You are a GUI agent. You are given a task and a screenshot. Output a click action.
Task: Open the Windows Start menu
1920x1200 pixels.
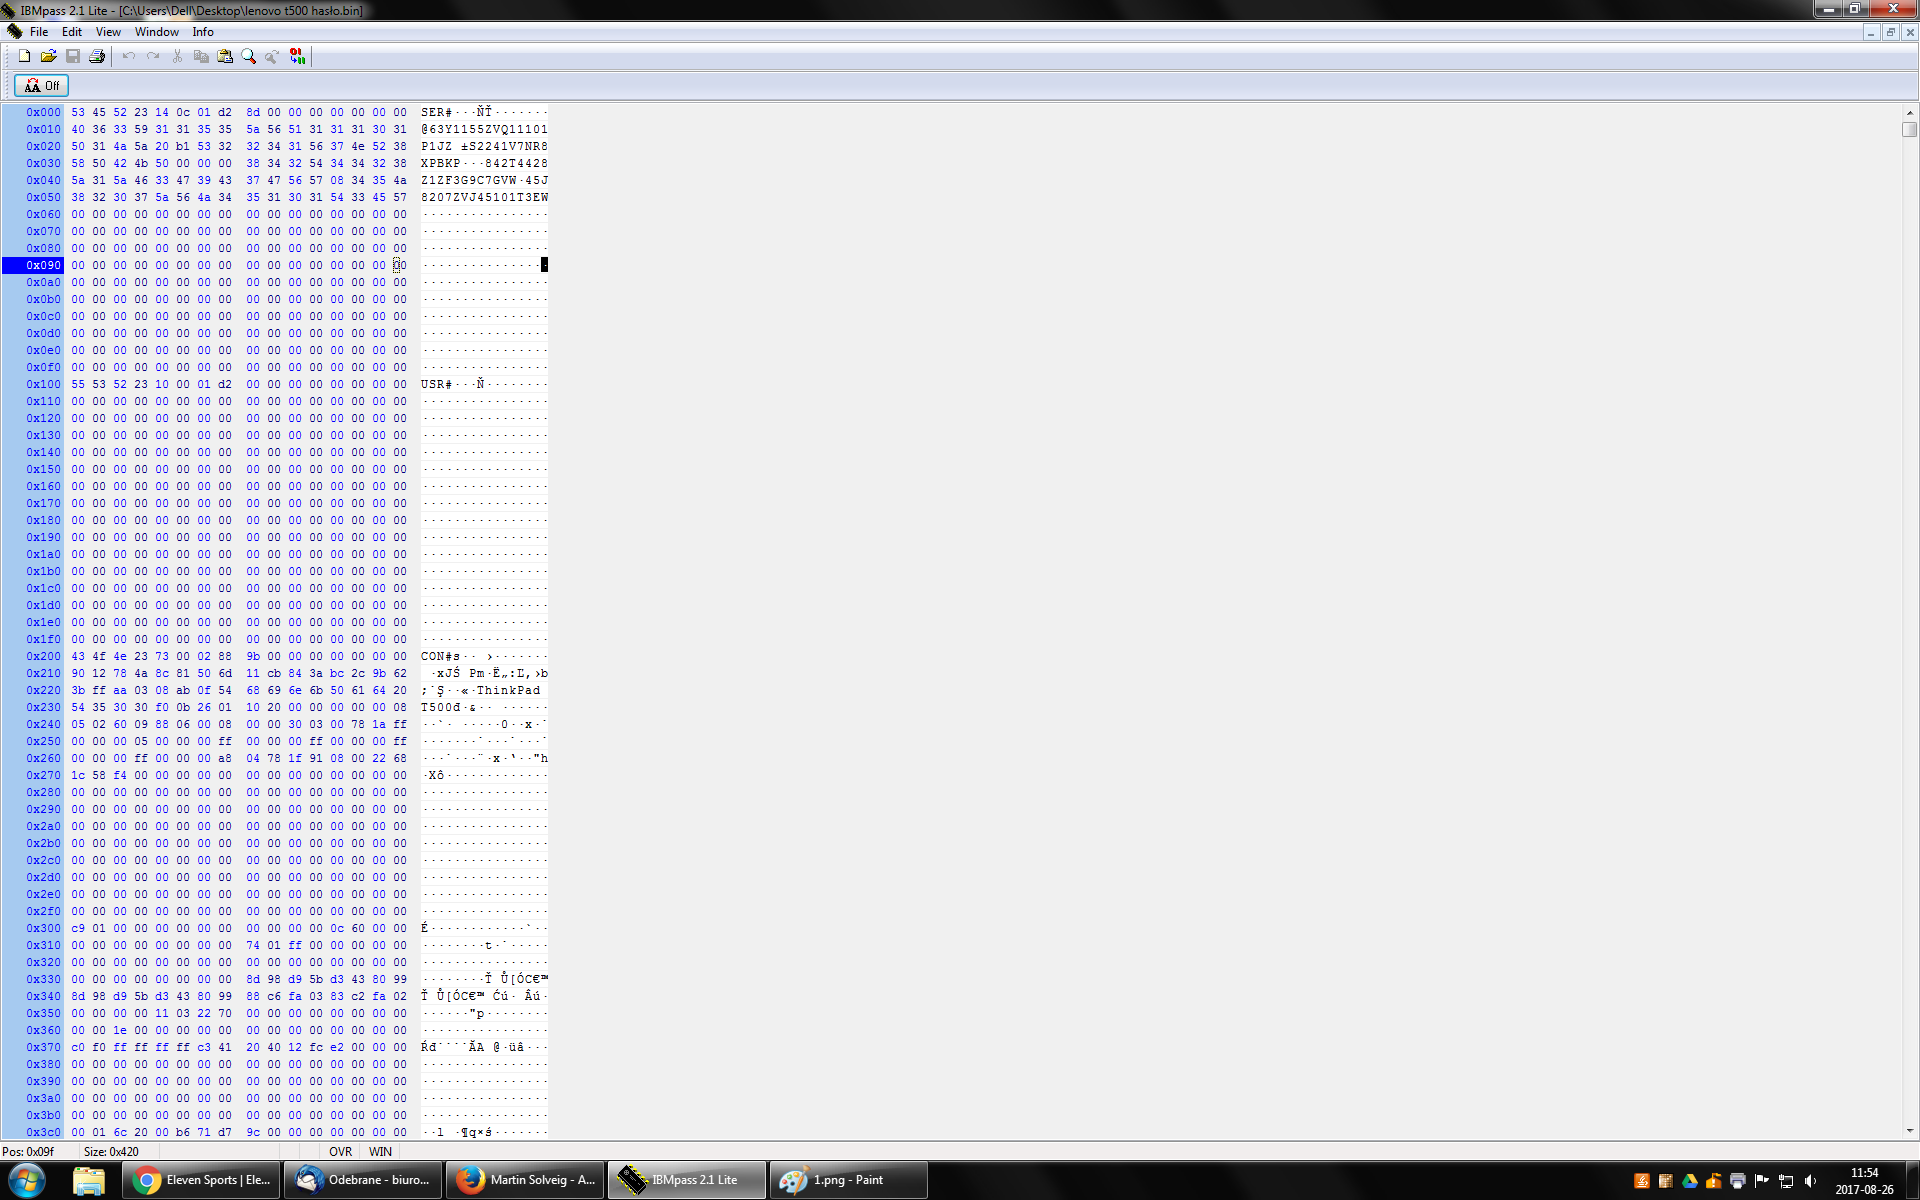[x=27, y=1180]
